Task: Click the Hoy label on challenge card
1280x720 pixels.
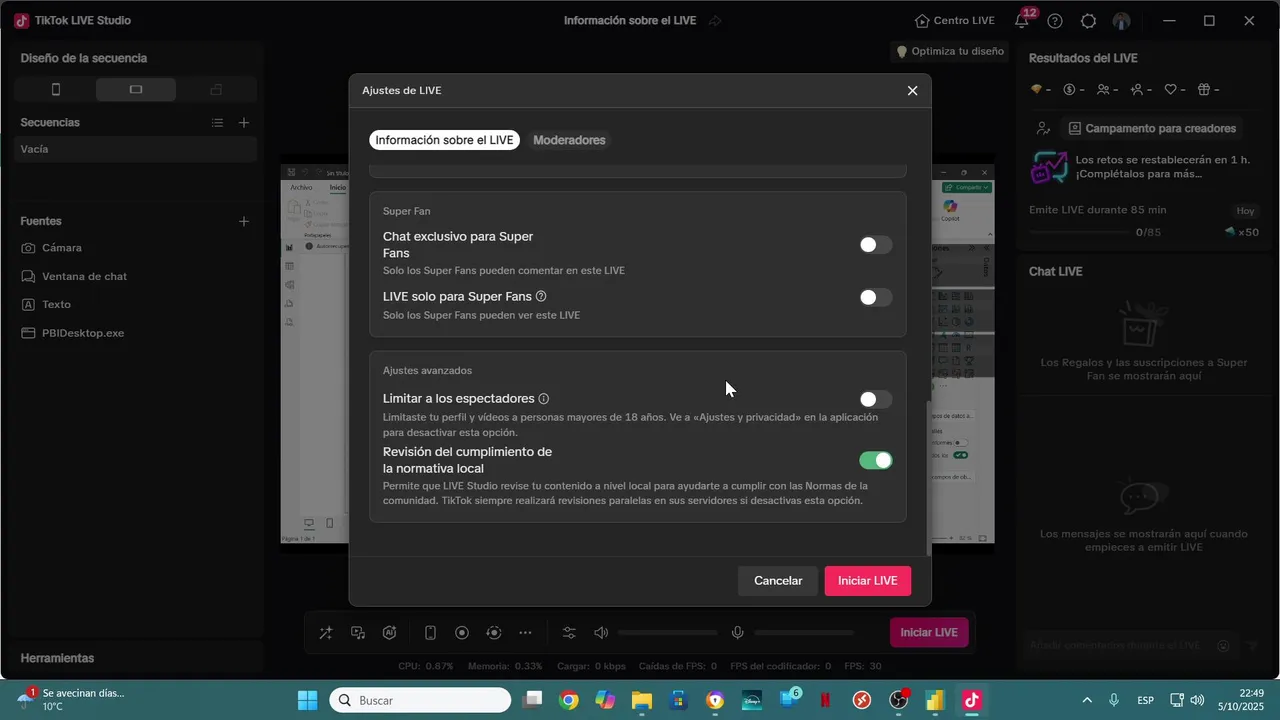Action: tap(1245, 211)
